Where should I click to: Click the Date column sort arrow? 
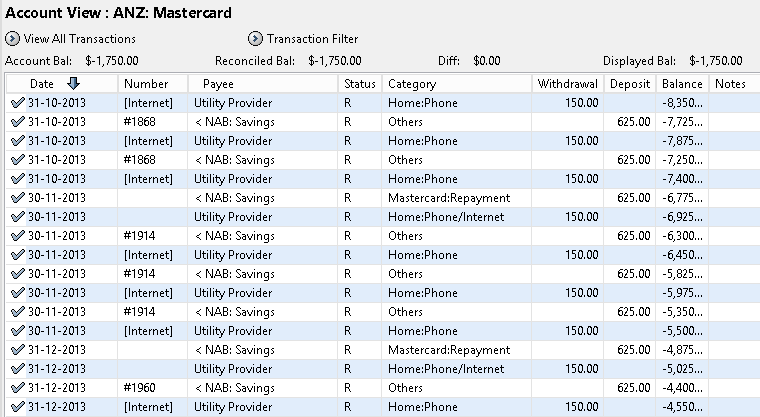[x=73, y=84]
